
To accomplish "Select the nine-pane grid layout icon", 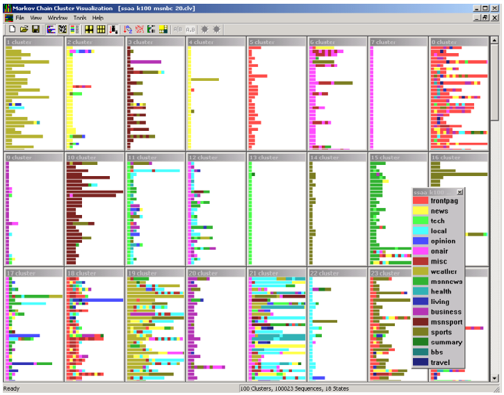I will point(101,29).
